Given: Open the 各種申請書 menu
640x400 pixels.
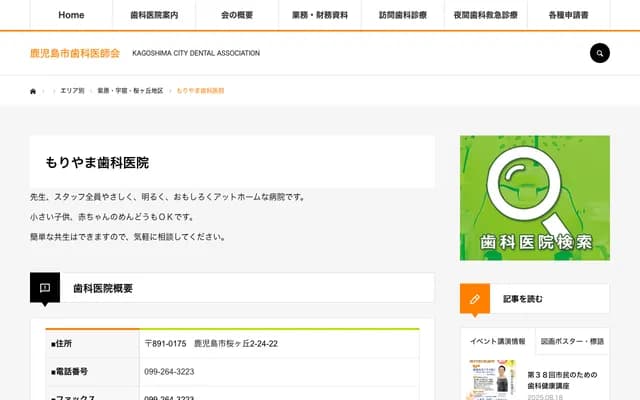Looking at the screenshot, I should 569,15.
